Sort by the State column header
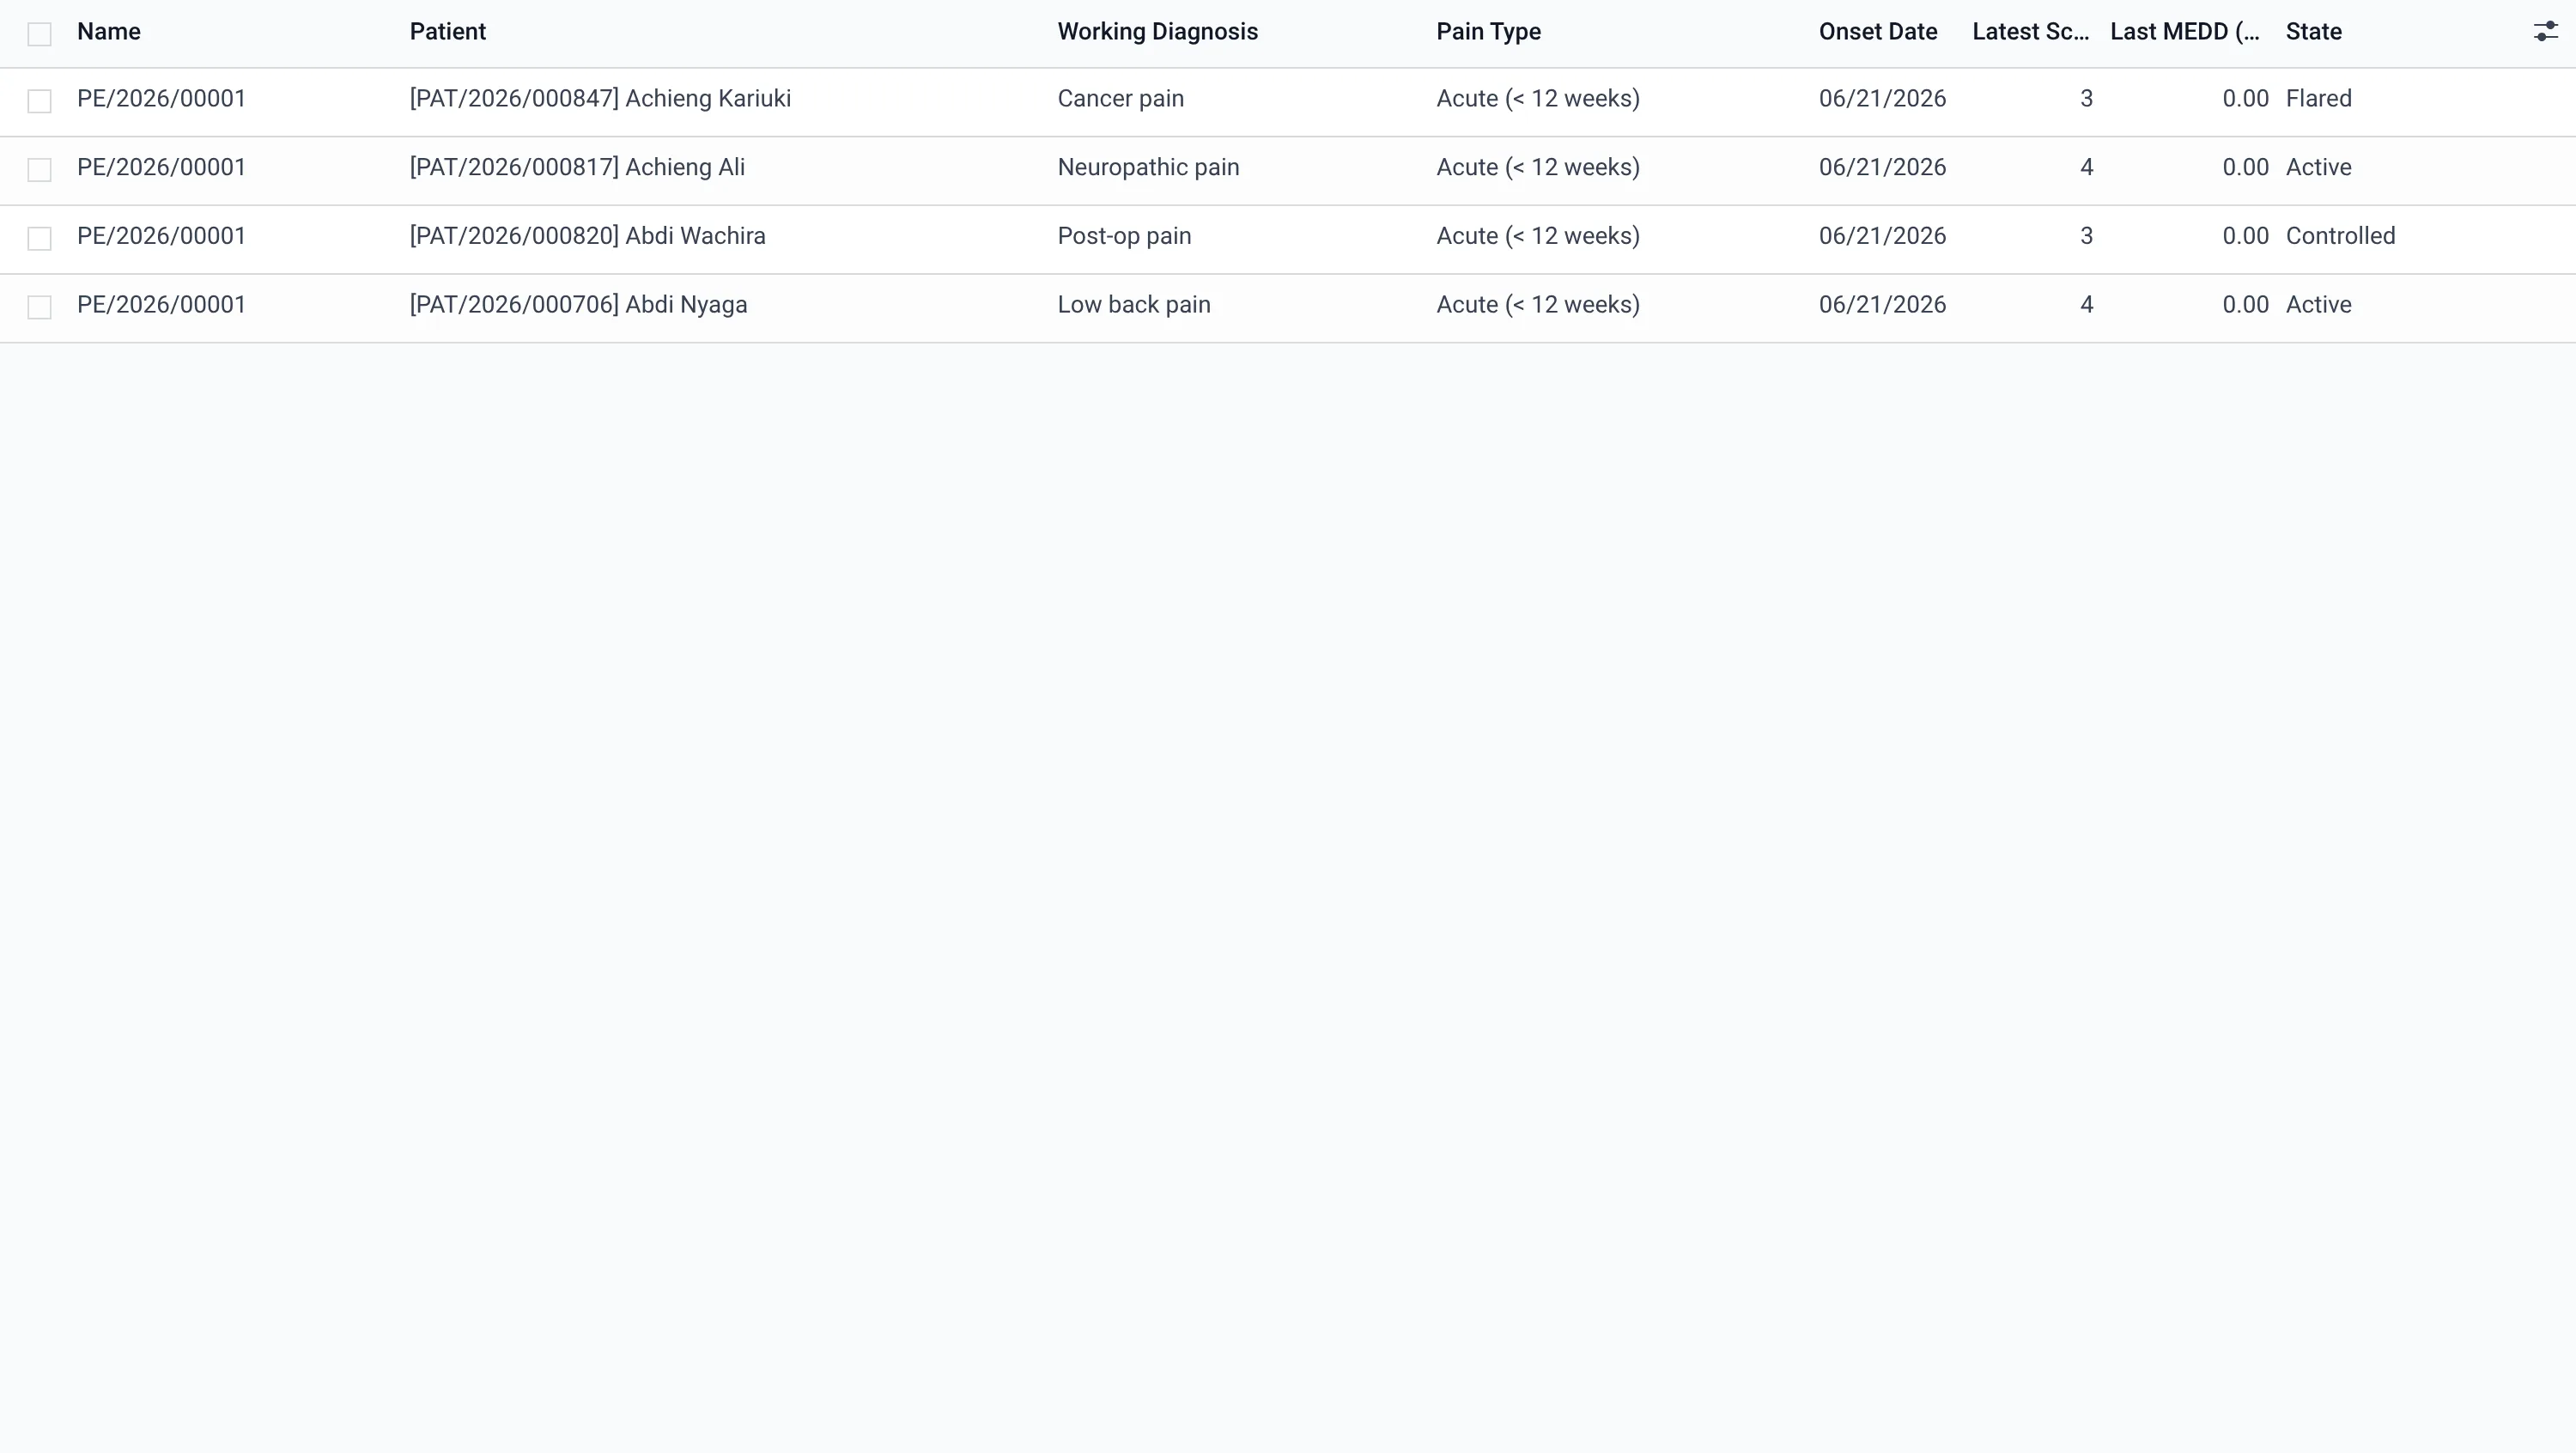The height and width of the screenshot is (1453, 2576). 2314,32
